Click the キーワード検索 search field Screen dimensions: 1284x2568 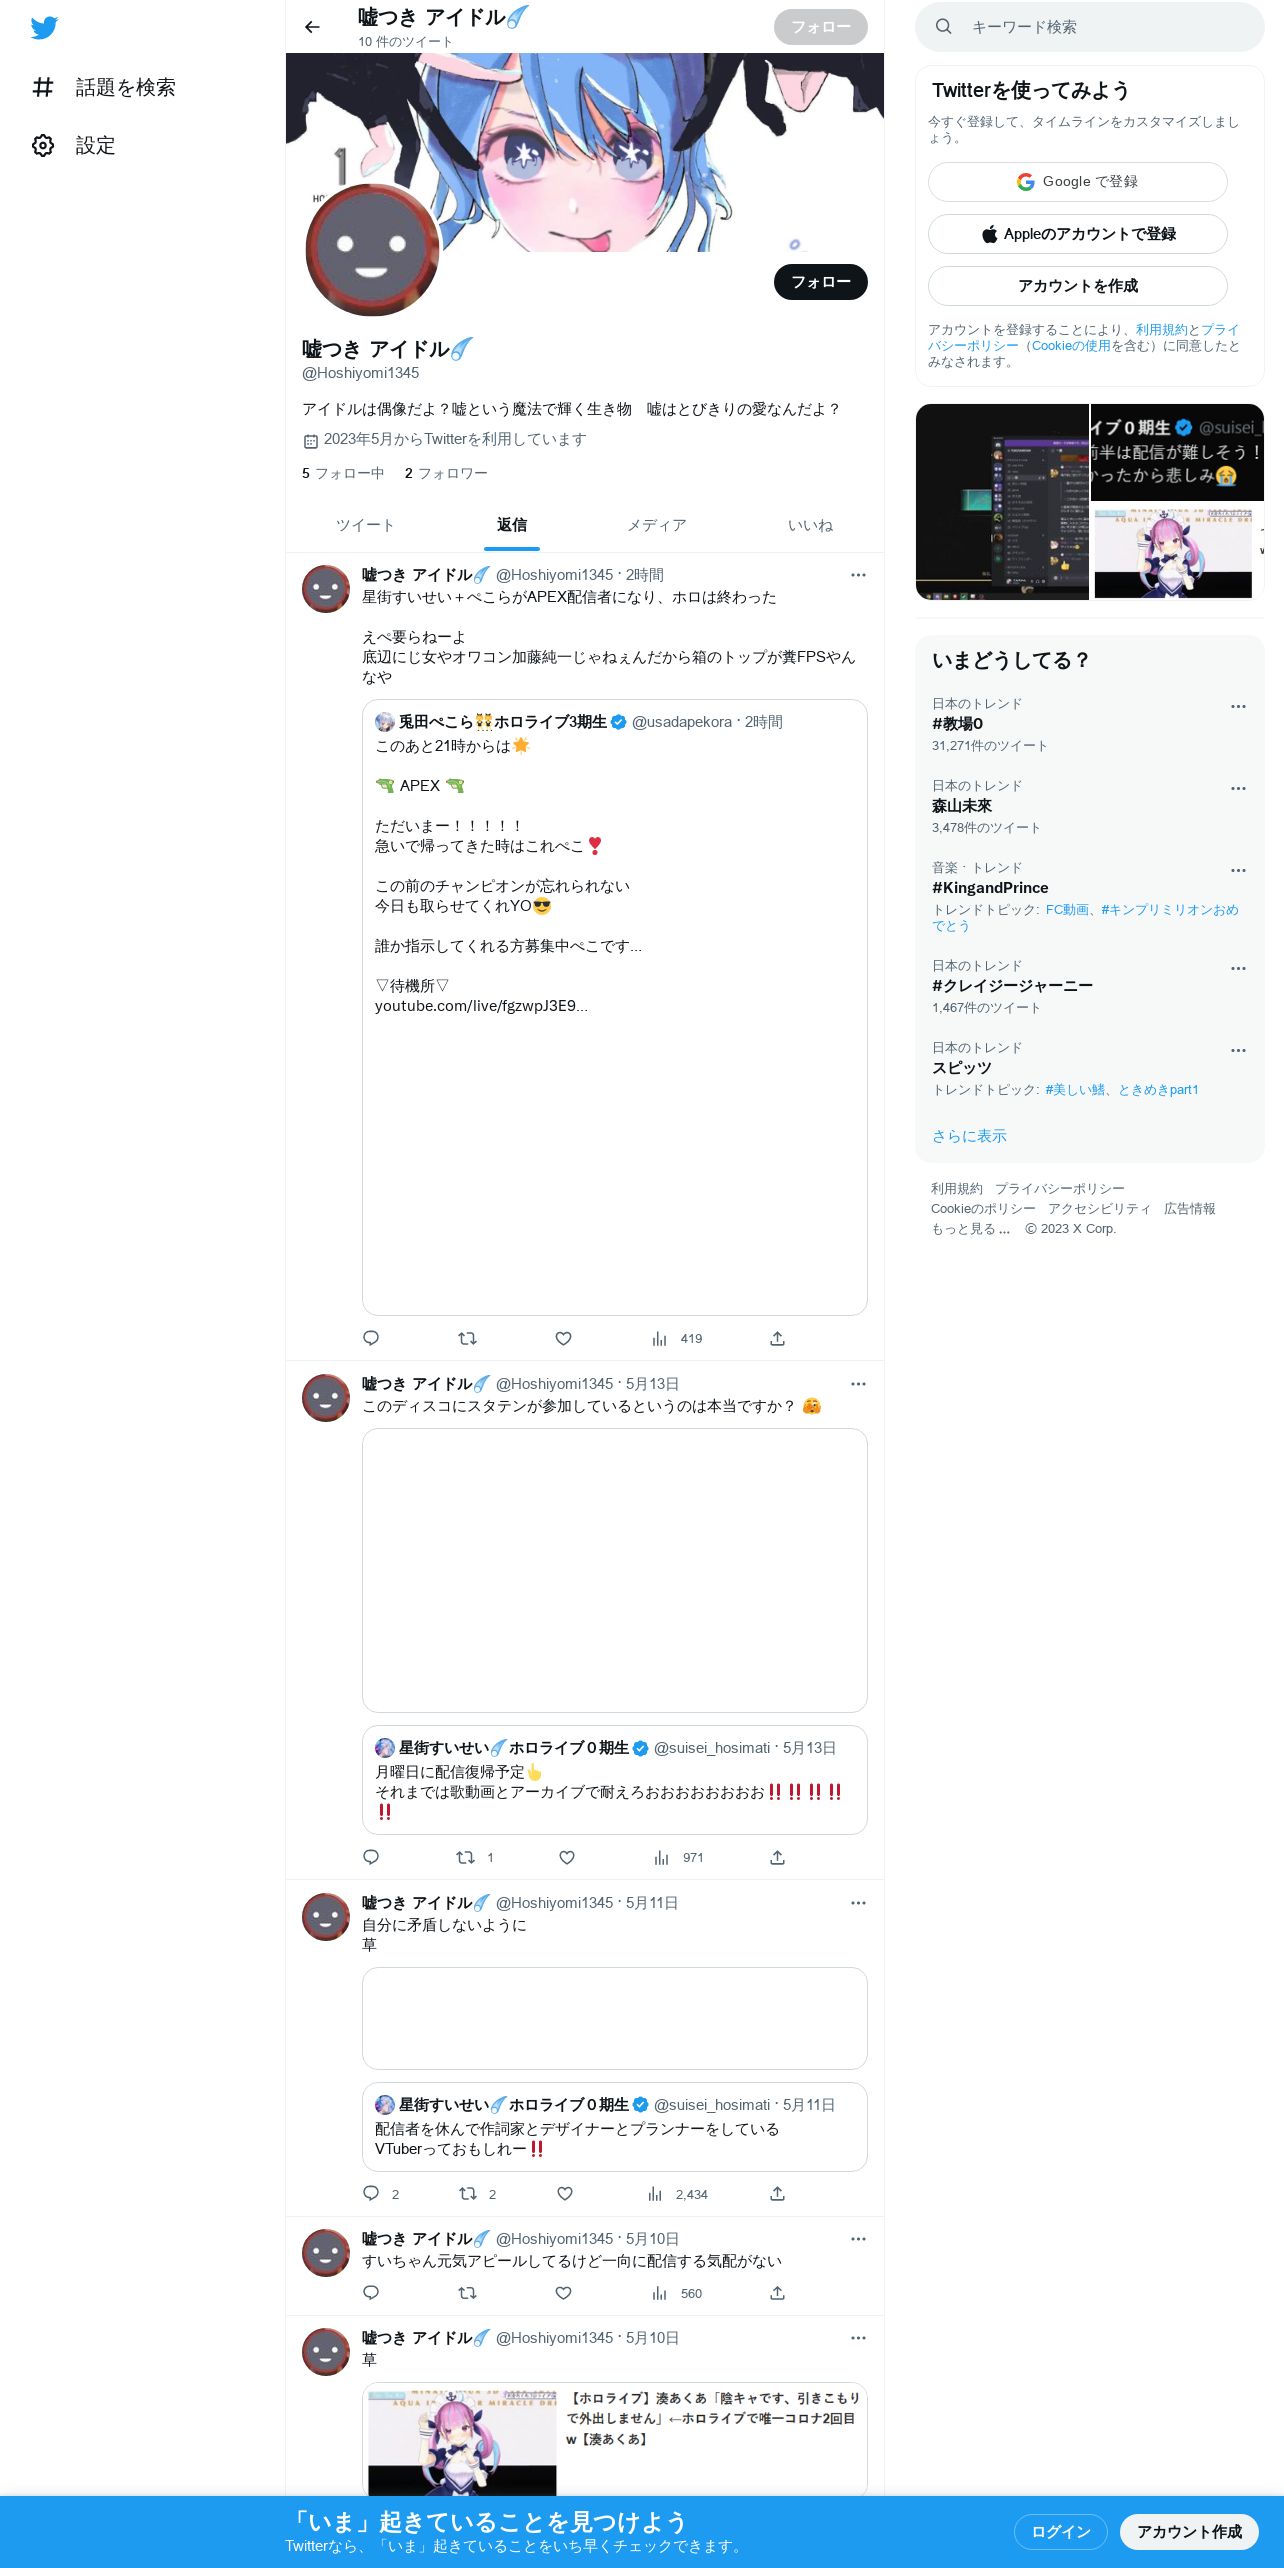[x=1090, y=27]
